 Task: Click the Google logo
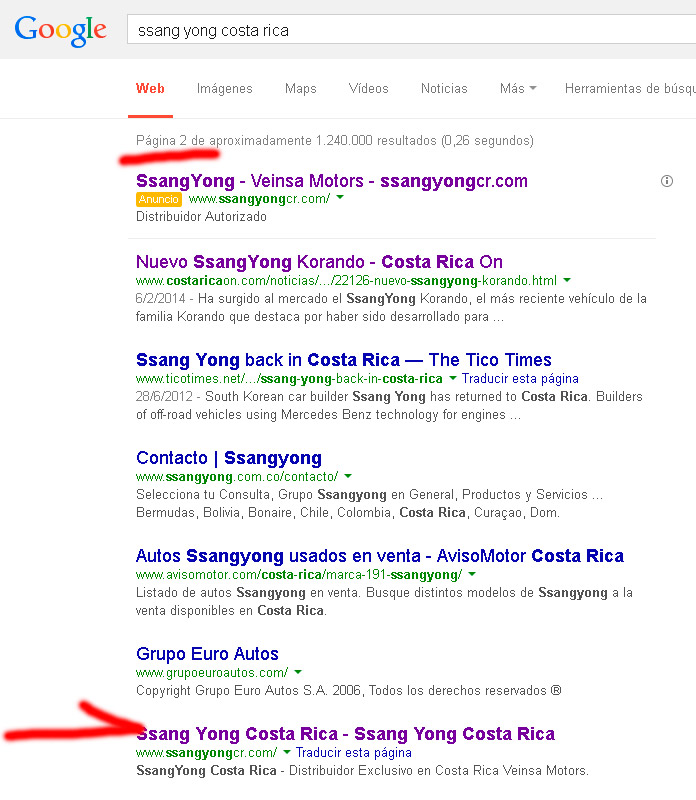60,31
